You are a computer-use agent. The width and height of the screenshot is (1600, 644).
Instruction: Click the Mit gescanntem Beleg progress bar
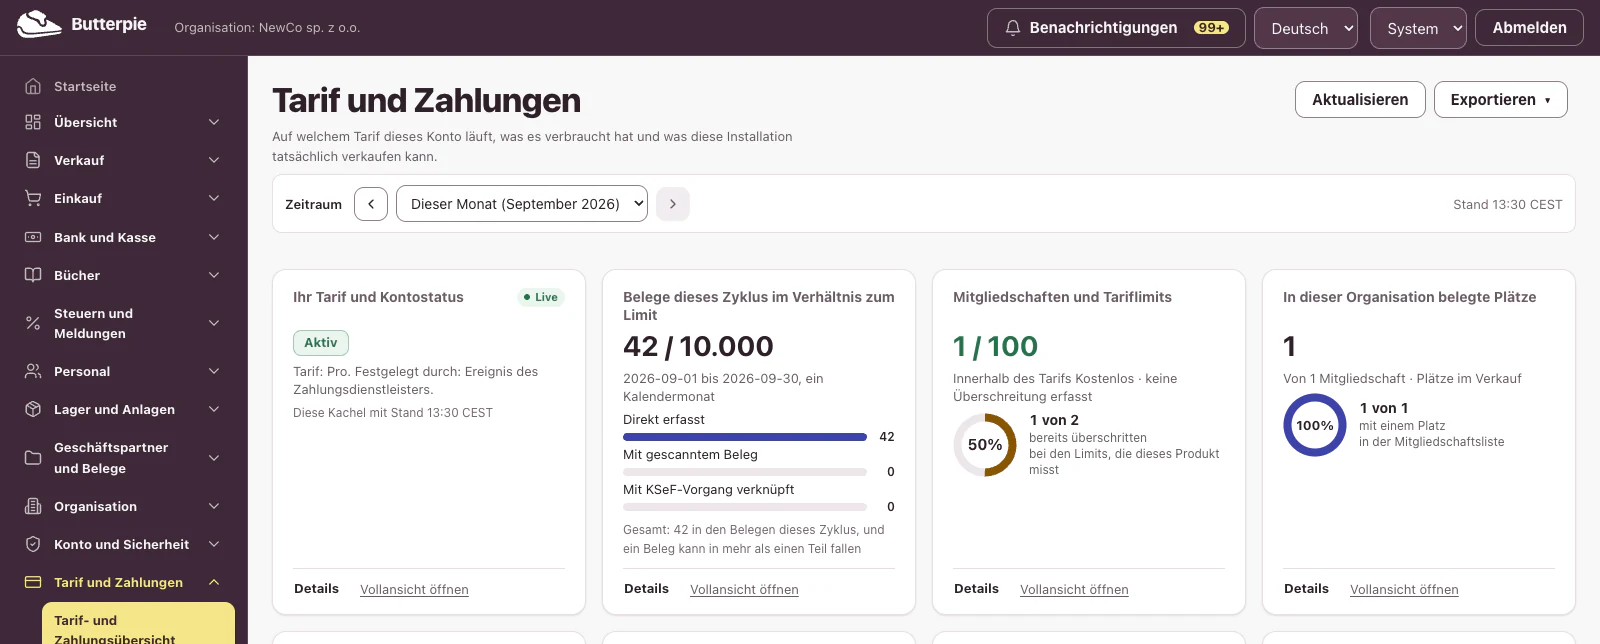745,472
